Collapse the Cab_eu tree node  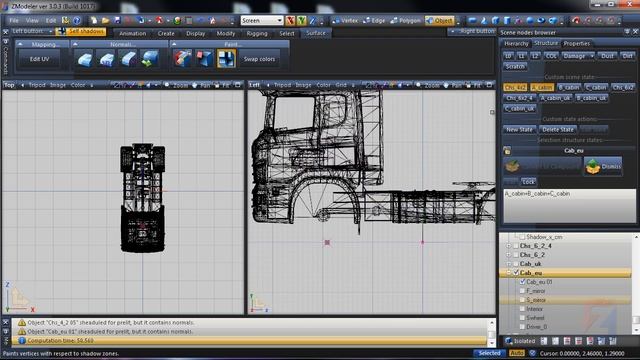[x=509, y=273]
